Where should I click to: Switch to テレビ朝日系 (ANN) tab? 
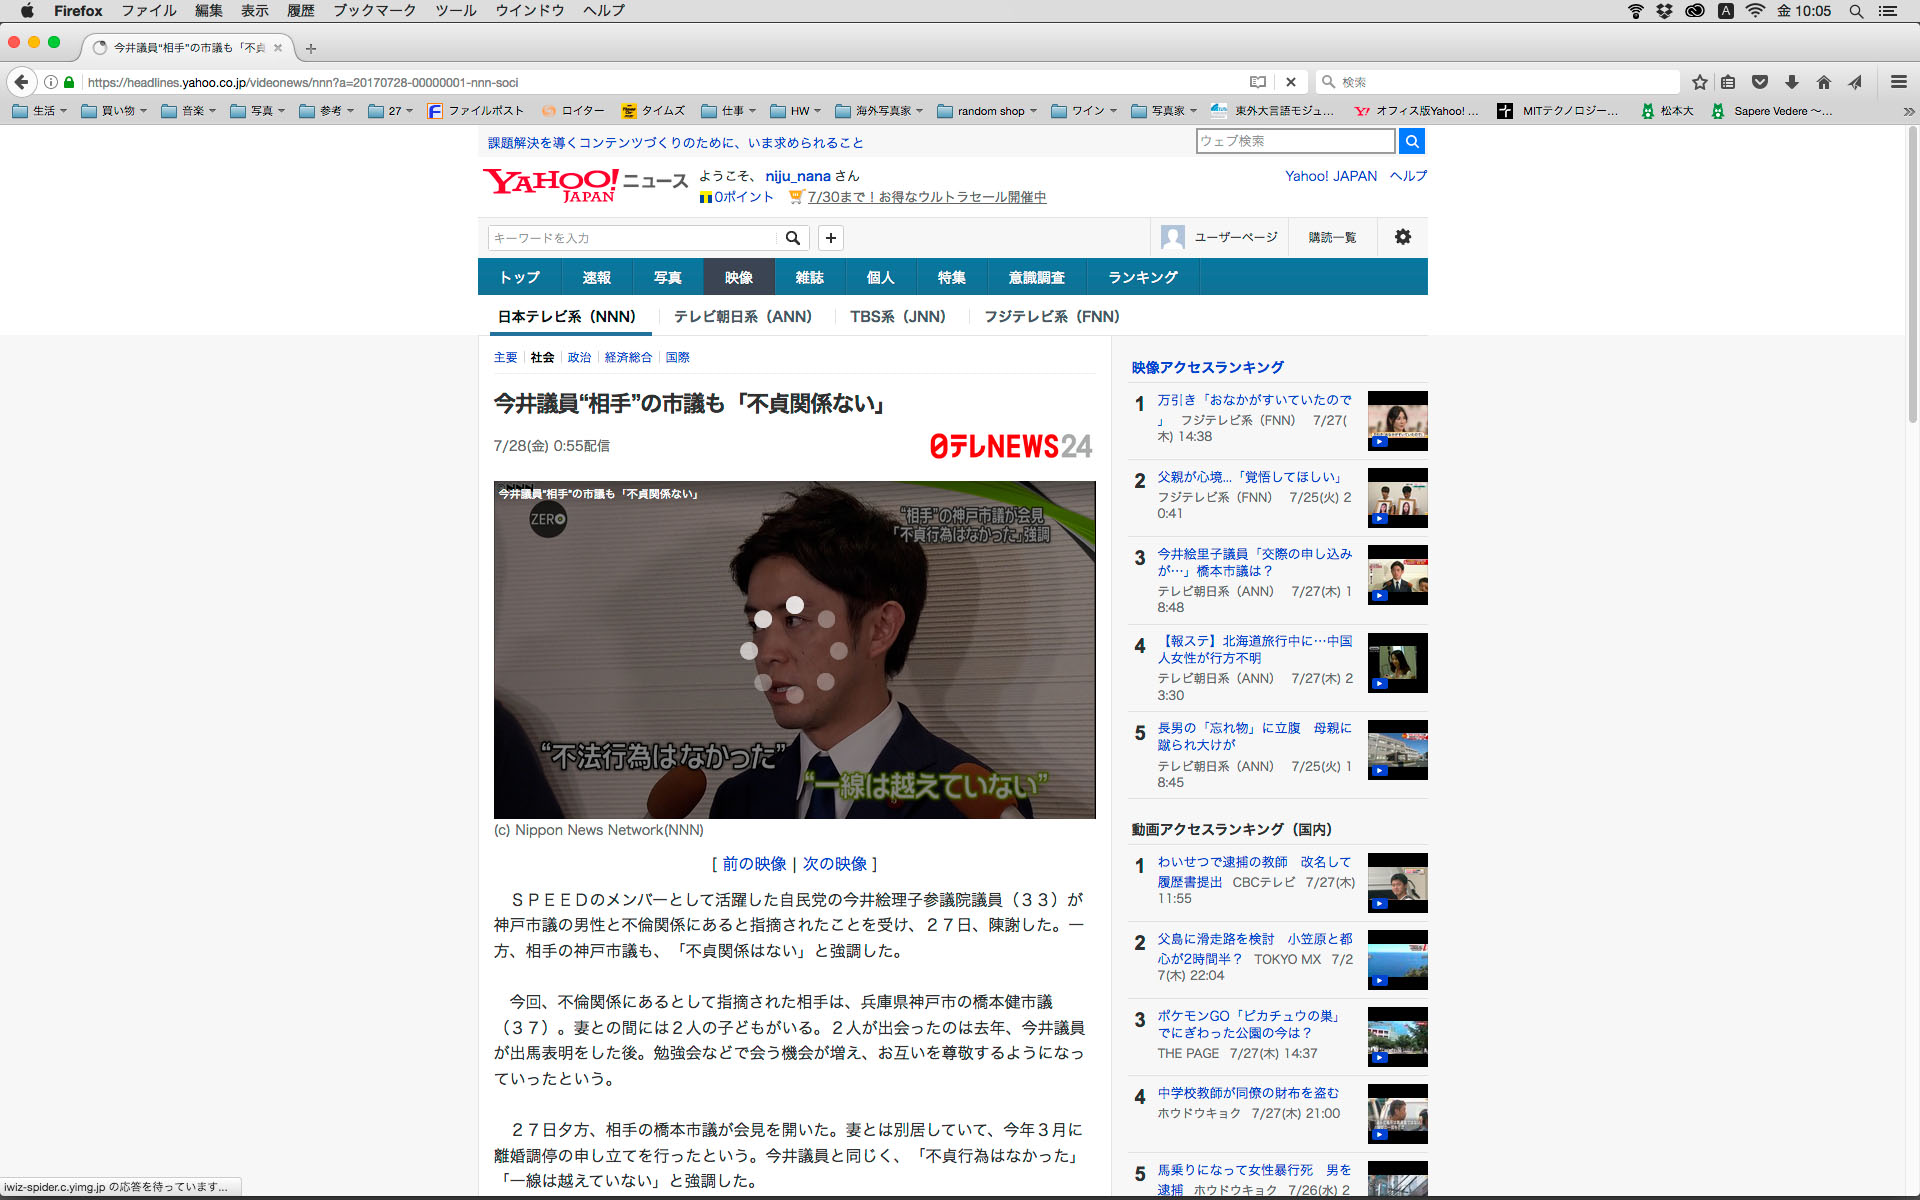[x=742, y=316]
